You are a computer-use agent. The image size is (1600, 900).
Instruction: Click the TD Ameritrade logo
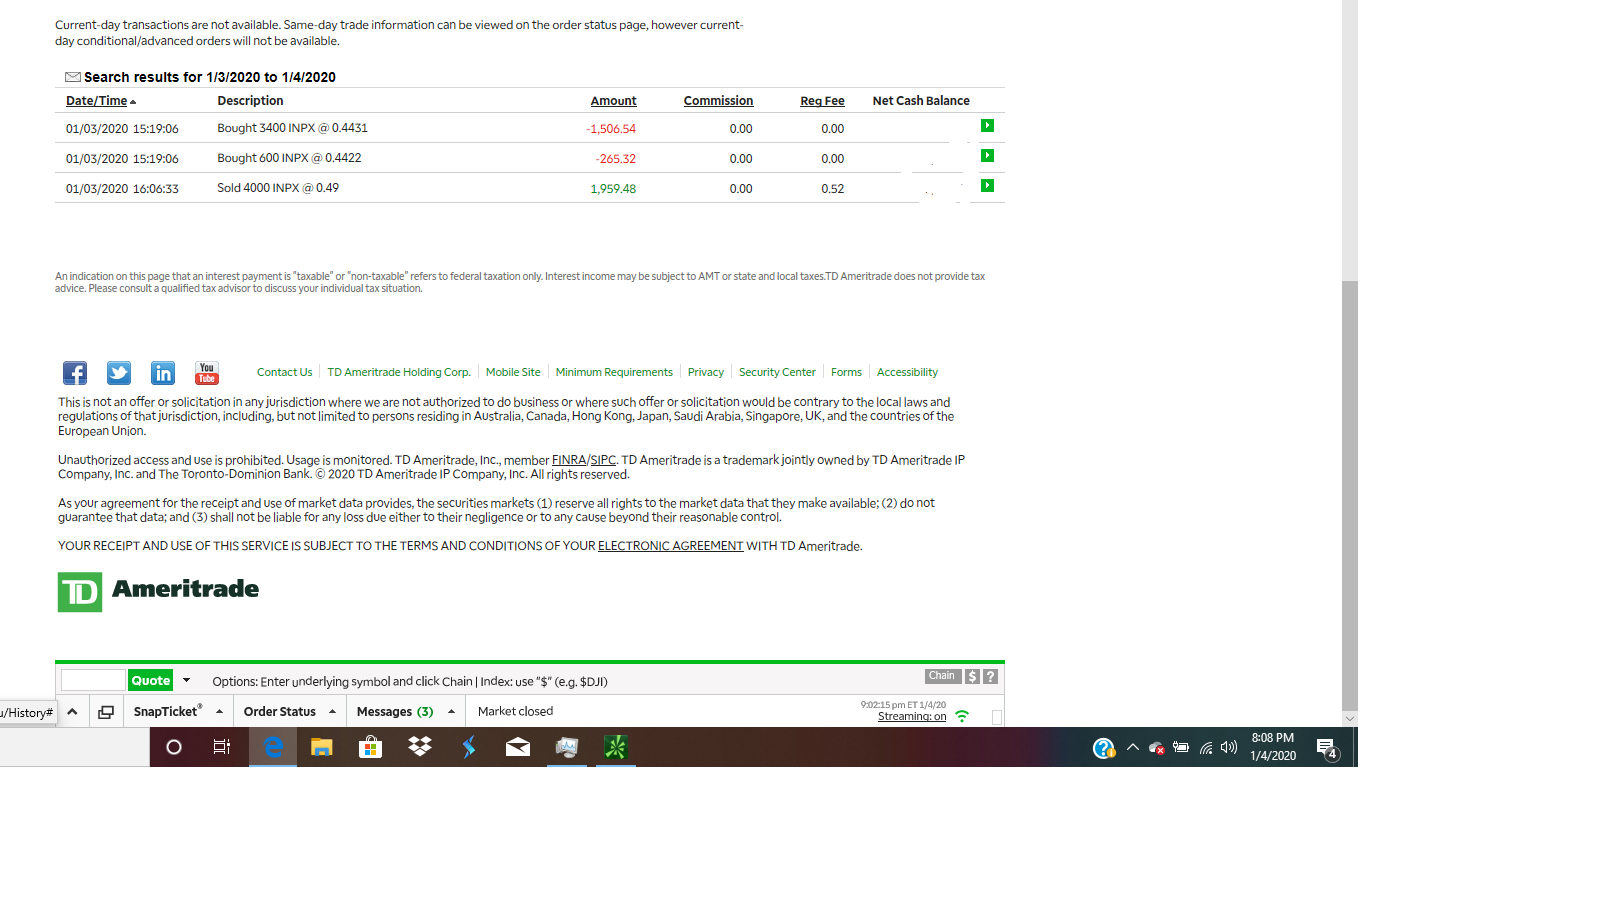(x=158, y=591)
